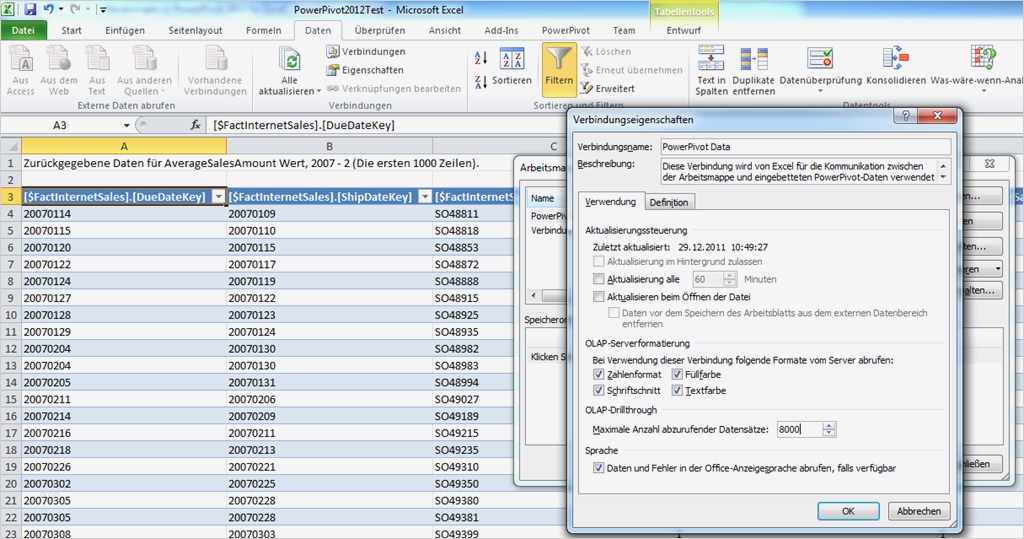This screenshot has width=1024, height=539.
Task: Open Datenüberprüfung tool icon
Action: point(820,59)
